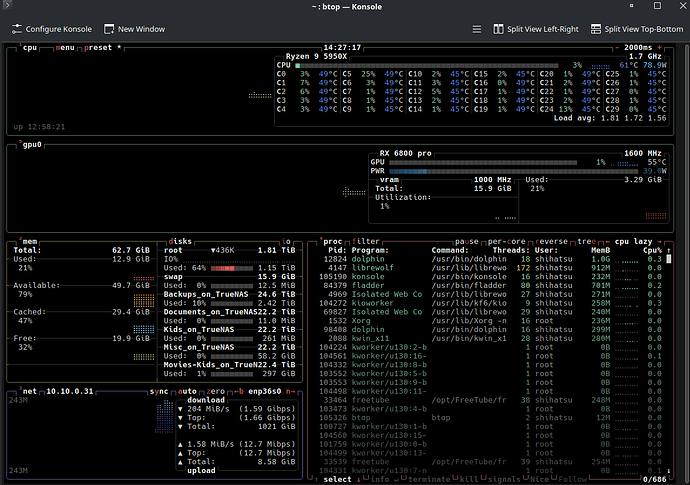Screen dimensions: 690x485
Task: Decrease update interval with minus sign
Action: 617,48
